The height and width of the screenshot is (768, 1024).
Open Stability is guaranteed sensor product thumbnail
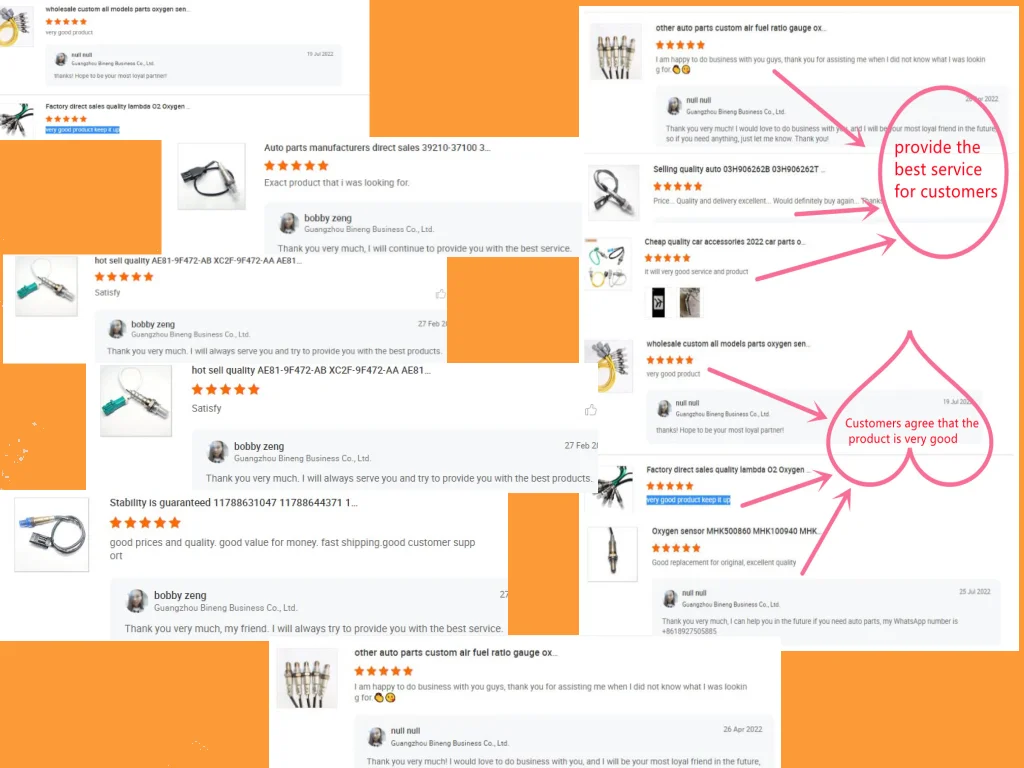[x=52, y=535]
